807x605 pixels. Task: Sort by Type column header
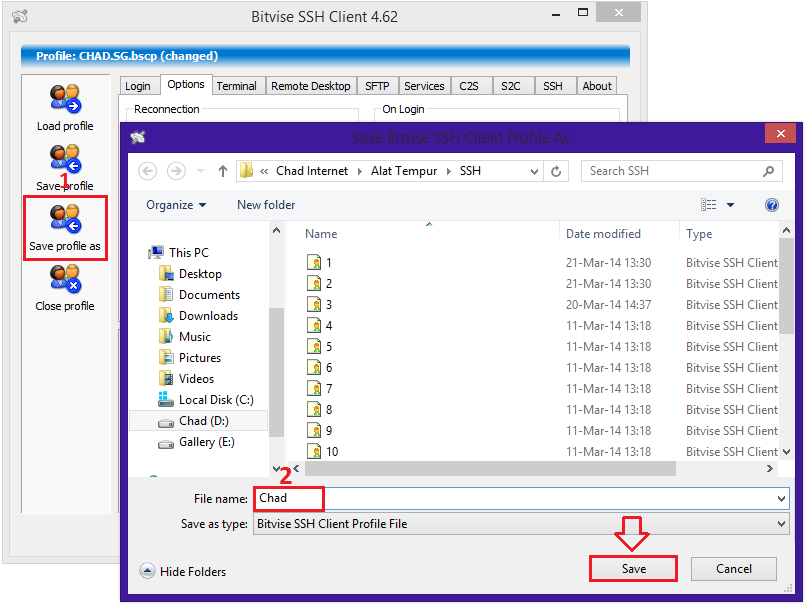(x=699, y=234)
